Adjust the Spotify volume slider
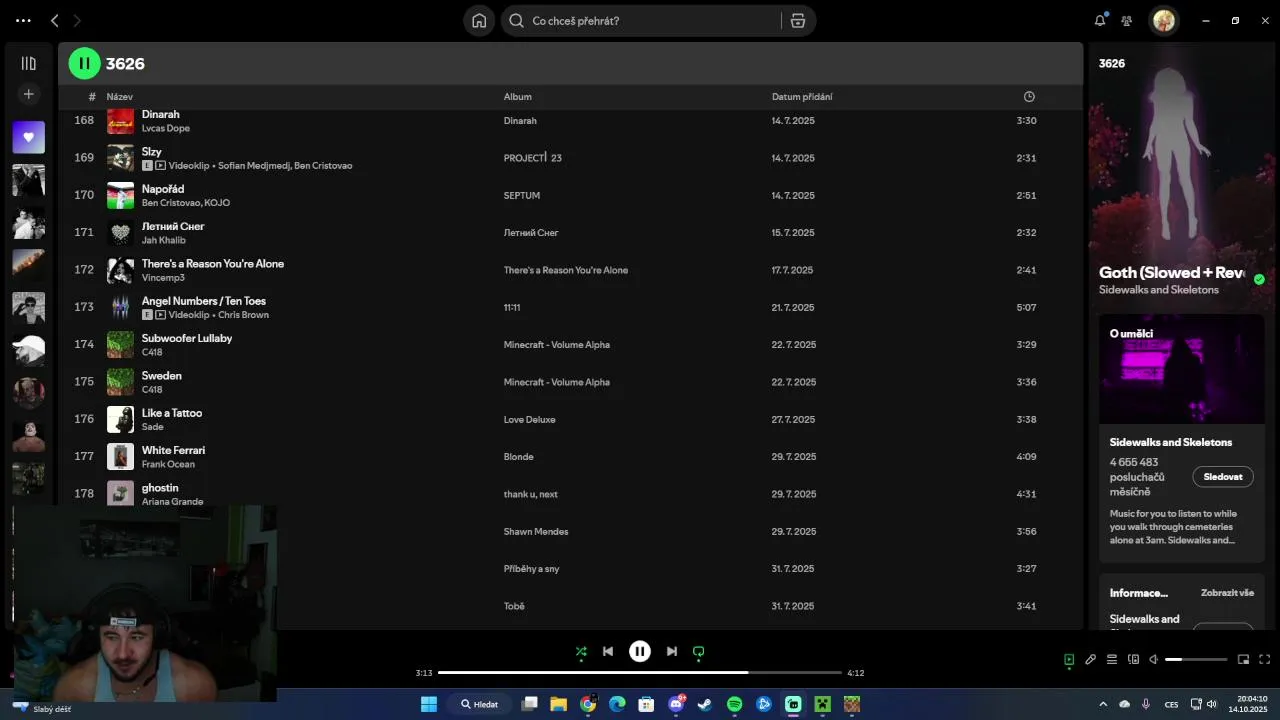The image size is (1280, 720). [x=1196, y=659]
